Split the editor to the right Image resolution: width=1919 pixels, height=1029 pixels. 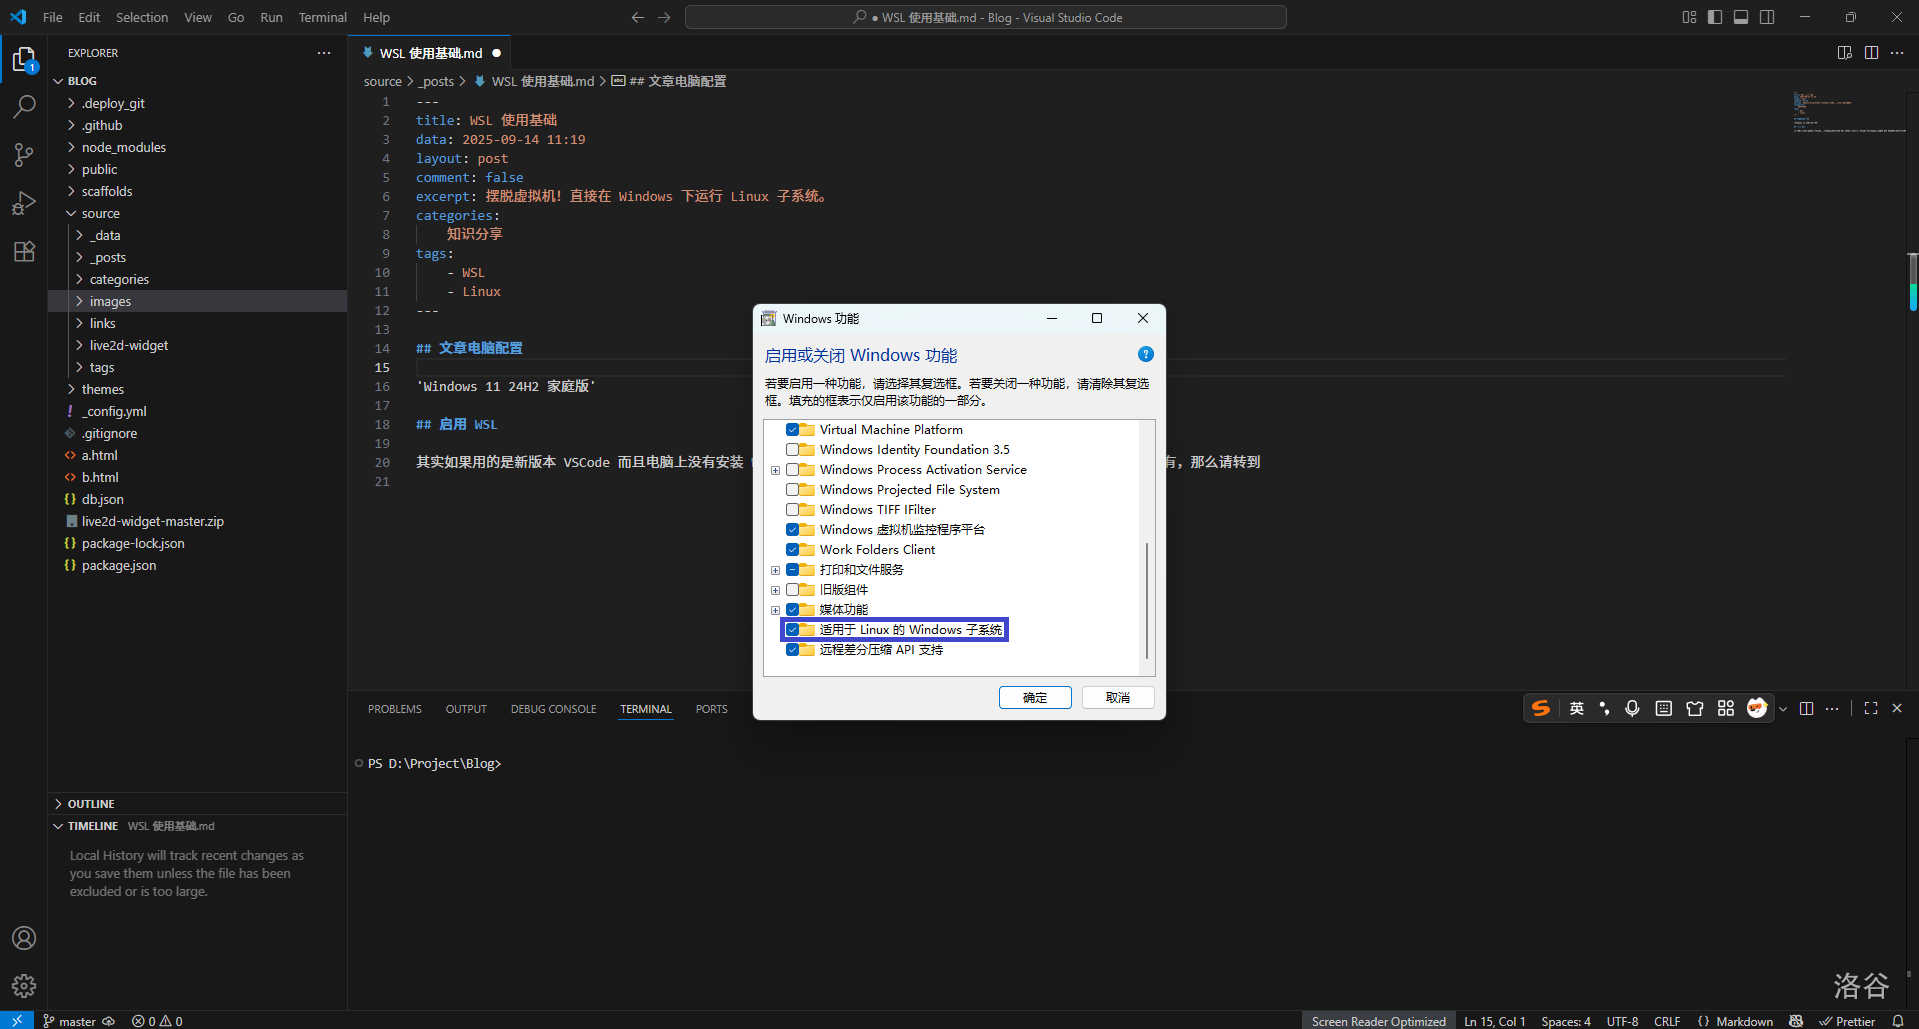1871,52
